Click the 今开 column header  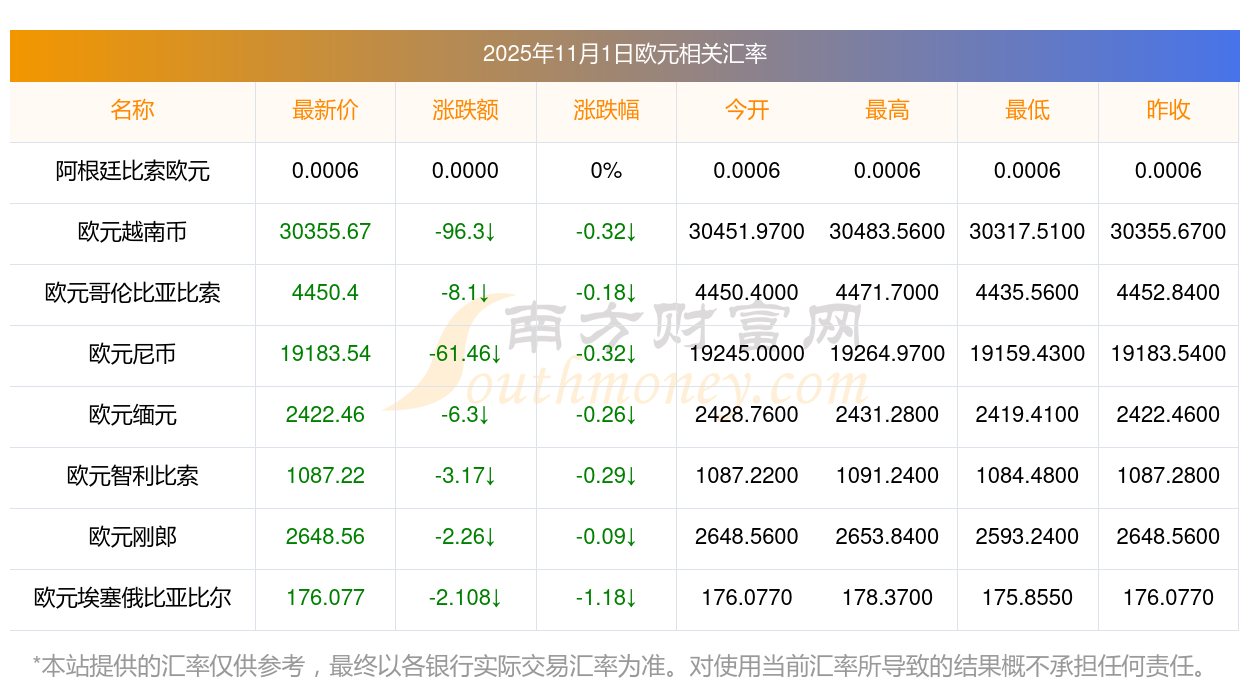(746, 110)
